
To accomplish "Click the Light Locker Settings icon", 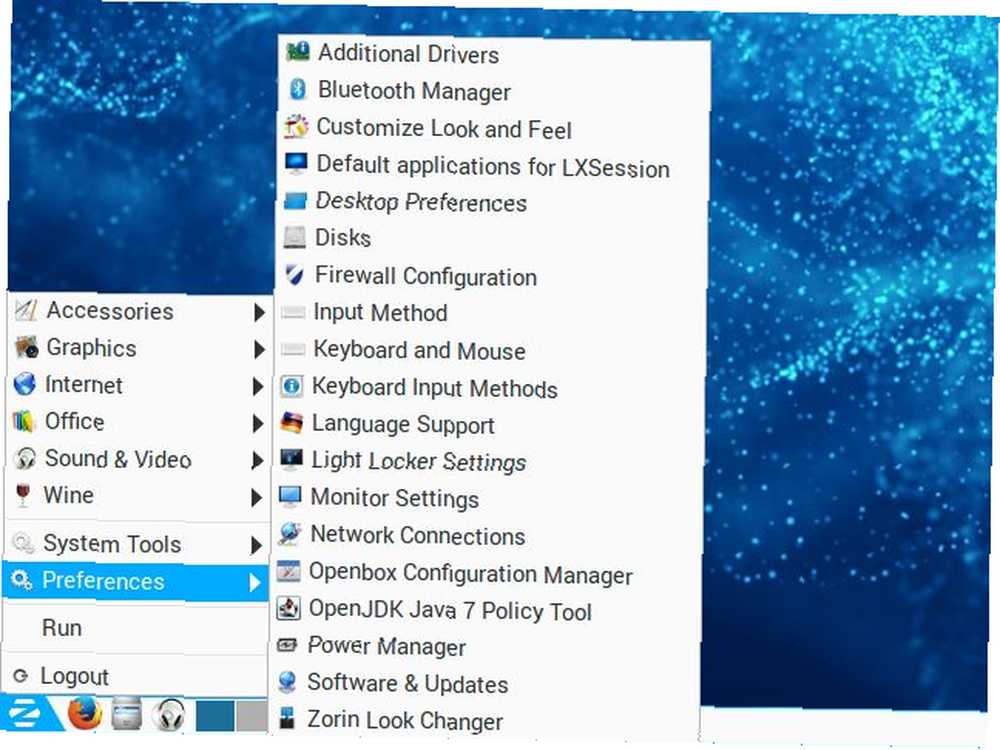I will click(291, 459).
